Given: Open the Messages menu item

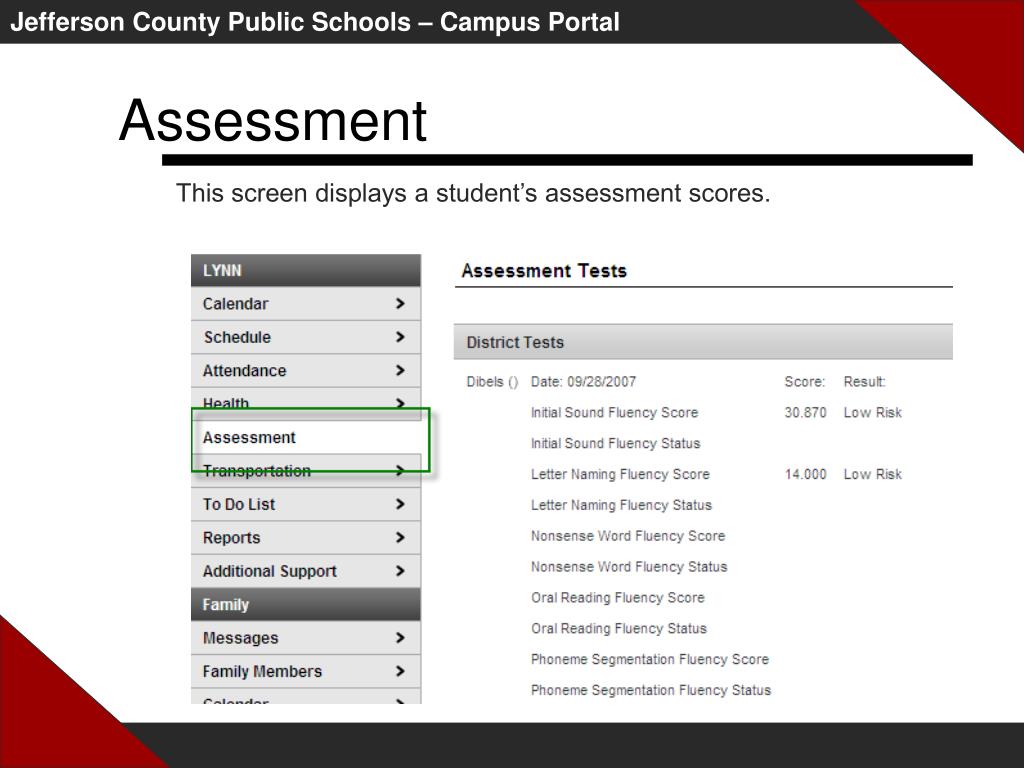Looking at the screenshot, I should pos(306,638).
